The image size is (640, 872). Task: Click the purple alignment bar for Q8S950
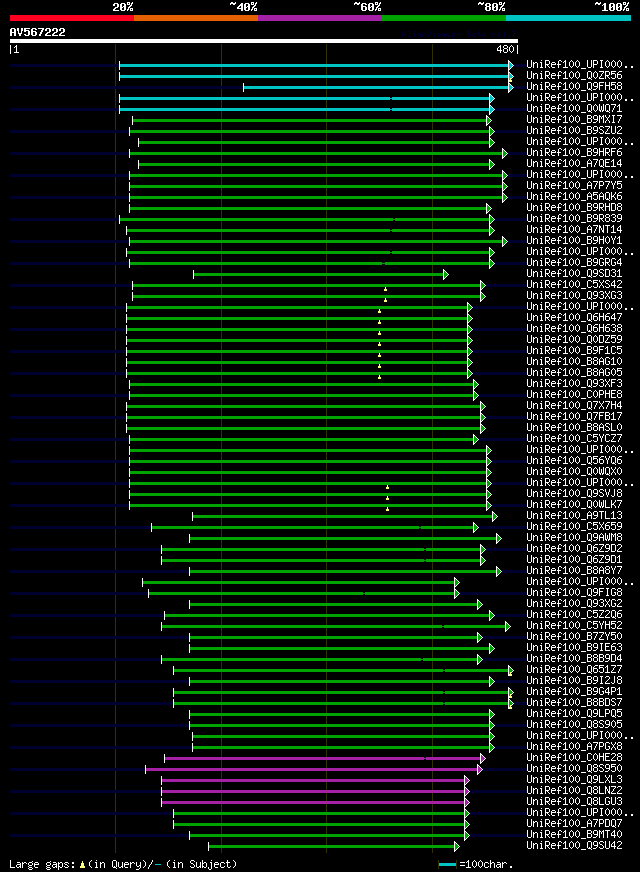pos(314,770)
